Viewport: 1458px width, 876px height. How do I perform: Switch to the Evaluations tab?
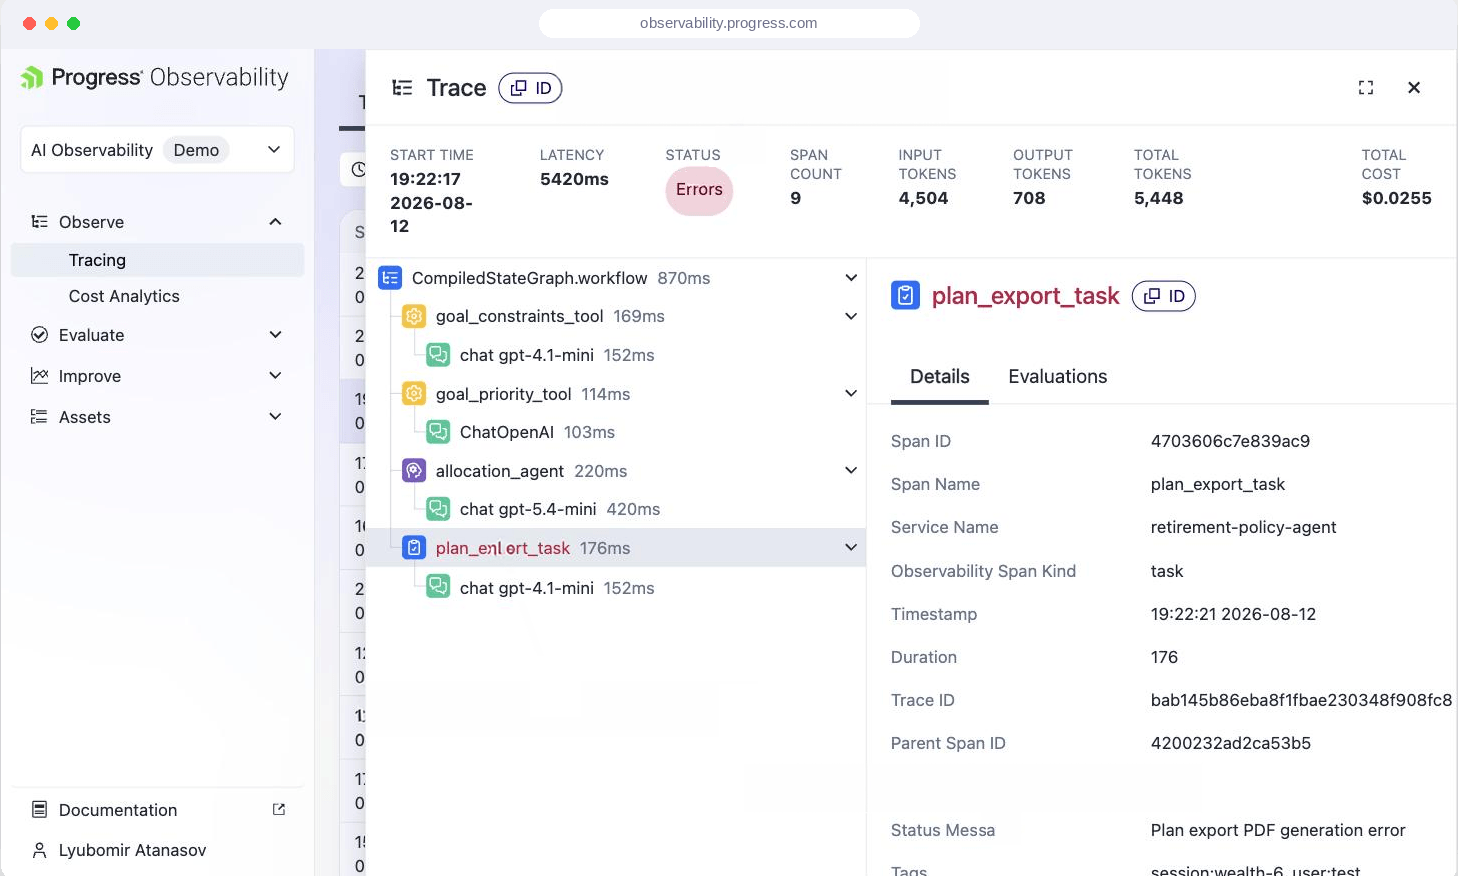[x=1058, y=377]
